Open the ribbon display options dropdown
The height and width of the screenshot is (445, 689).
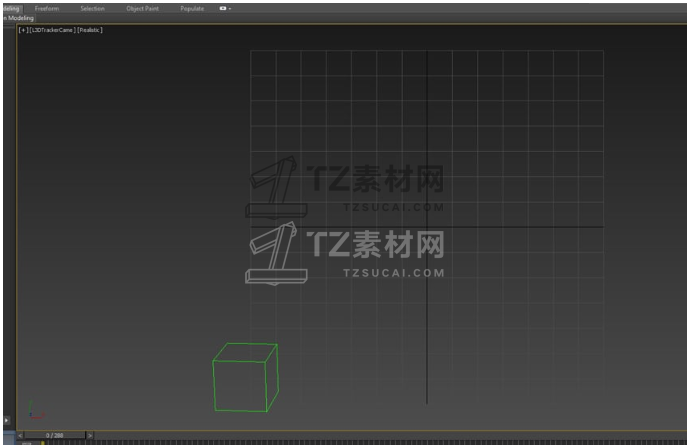[225, 8]
